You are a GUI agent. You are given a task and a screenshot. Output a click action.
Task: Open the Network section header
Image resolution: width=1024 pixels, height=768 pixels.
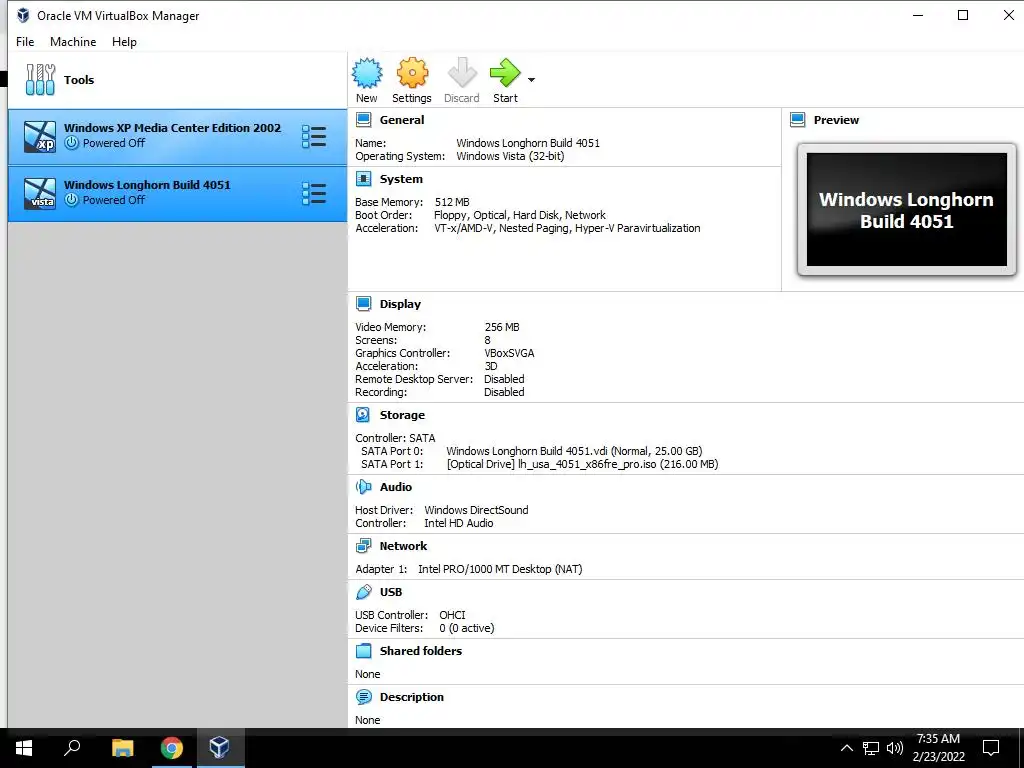pos(403,546)
